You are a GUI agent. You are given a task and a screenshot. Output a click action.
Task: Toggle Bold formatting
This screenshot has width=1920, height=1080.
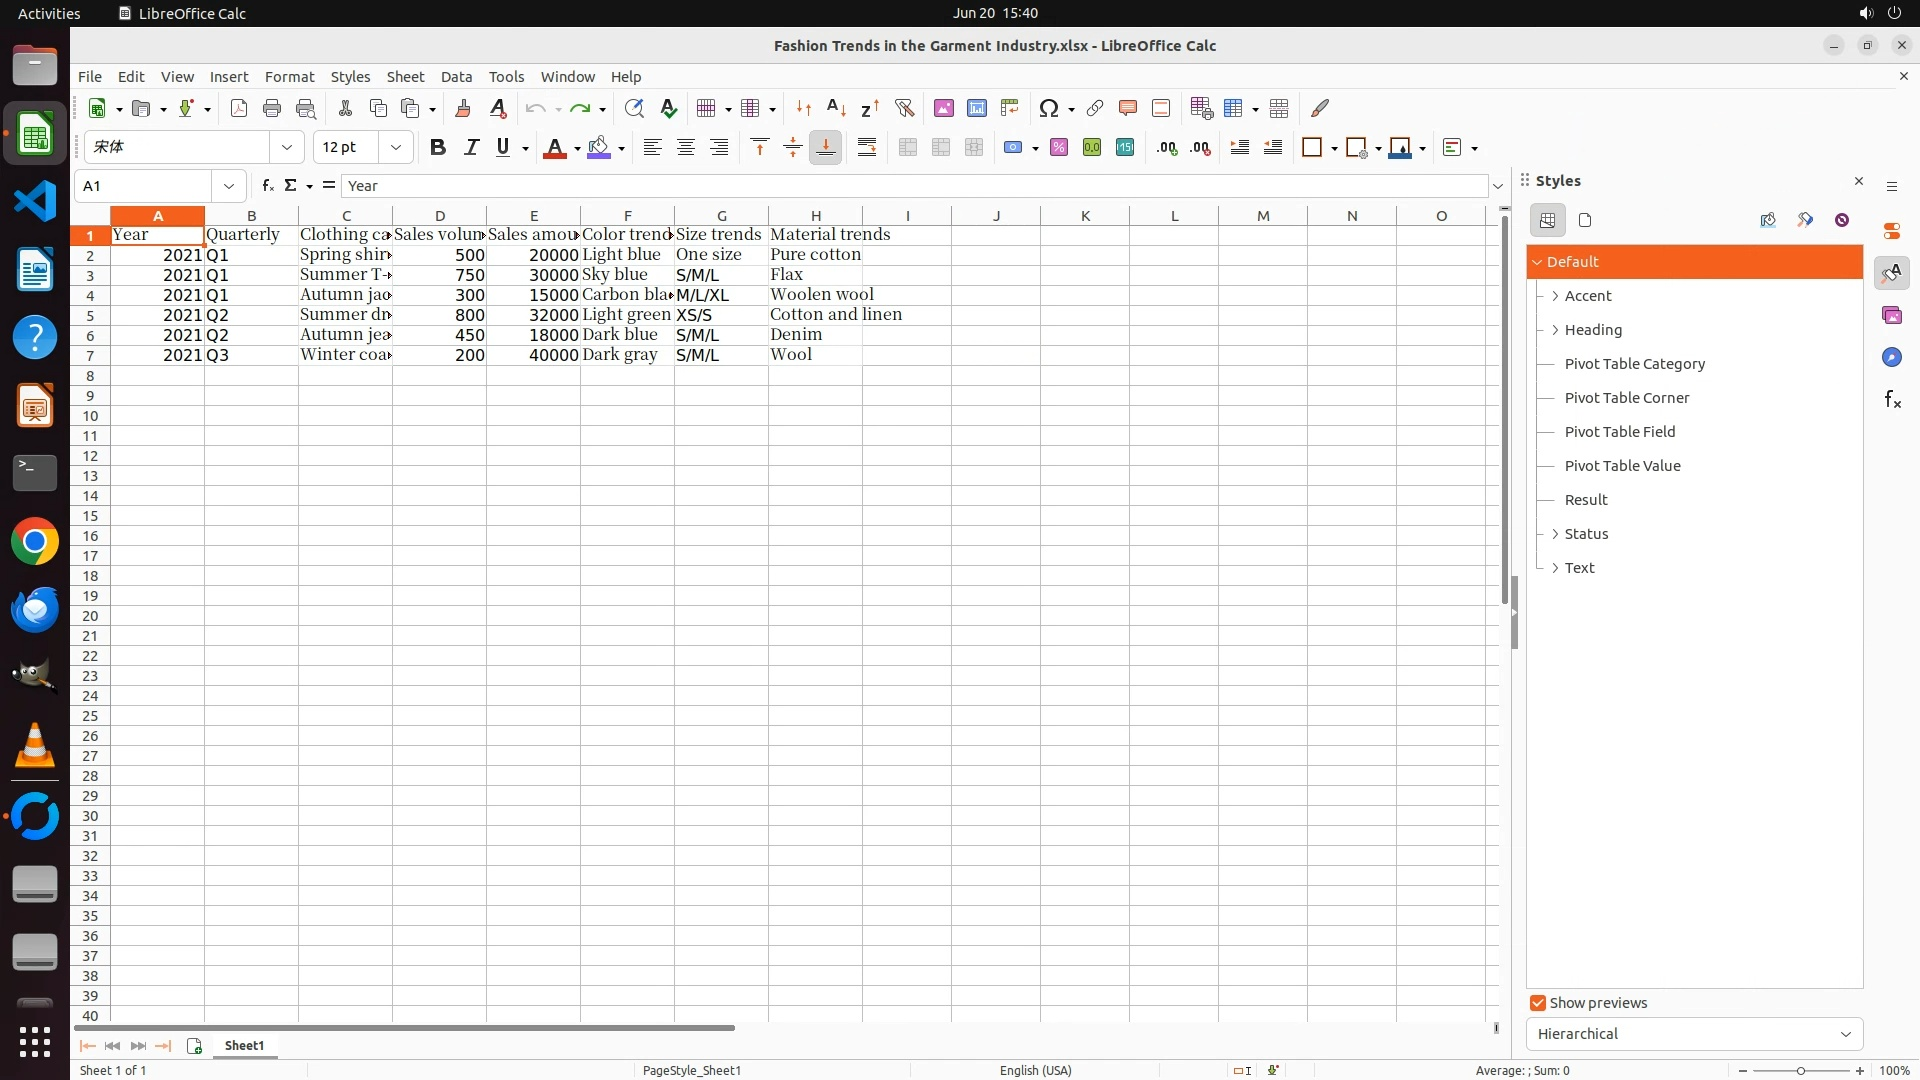(437, 147)
